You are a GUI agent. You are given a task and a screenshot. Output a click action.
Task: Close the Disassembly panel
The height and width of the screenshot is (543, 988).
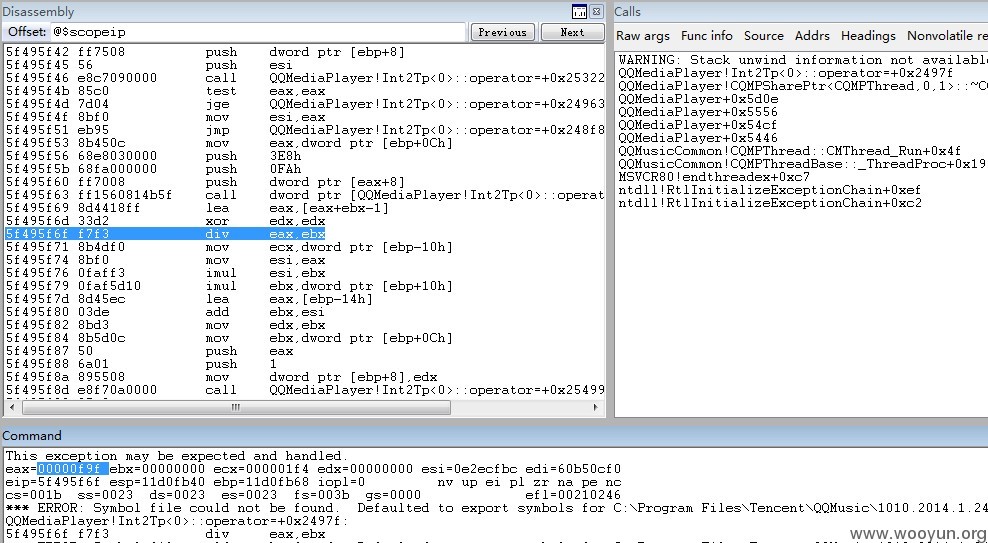[x=596, y=11]
